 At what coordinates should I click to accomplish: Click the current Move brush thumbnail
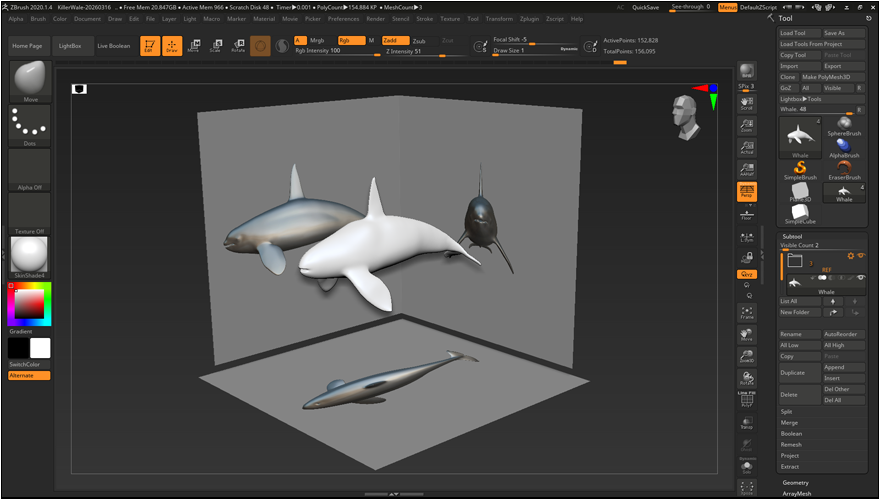click(x=29, y=80)
